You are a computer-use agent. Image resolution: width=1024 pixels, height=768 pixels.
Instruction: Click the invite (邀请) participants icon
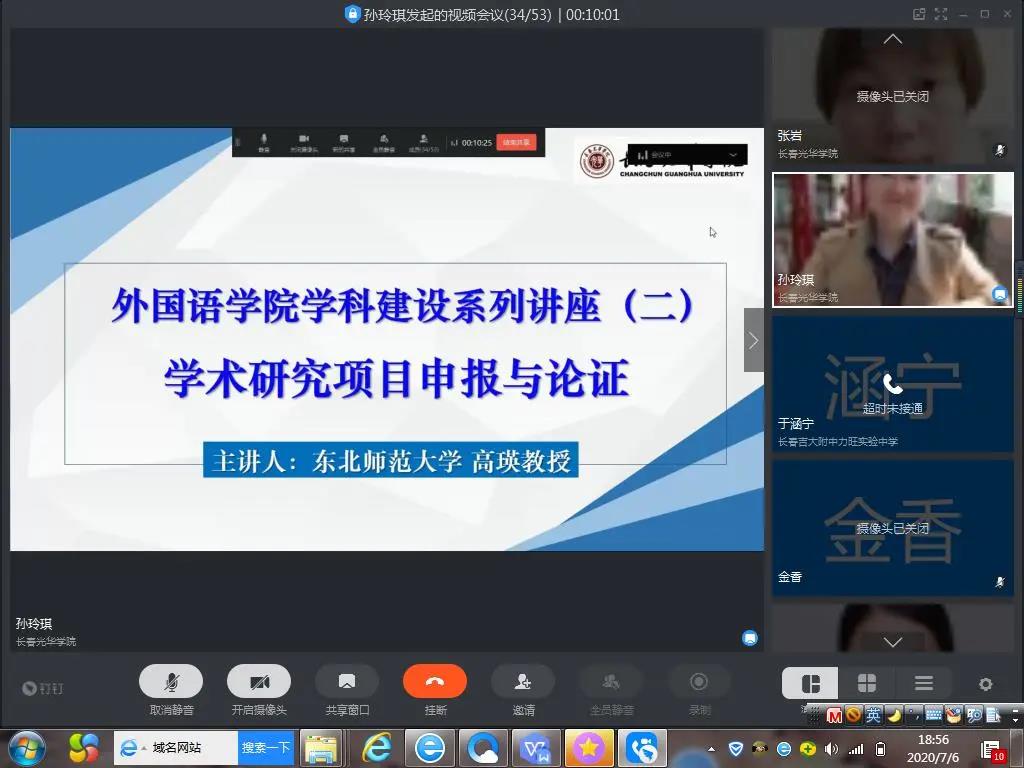coord(522,682)
